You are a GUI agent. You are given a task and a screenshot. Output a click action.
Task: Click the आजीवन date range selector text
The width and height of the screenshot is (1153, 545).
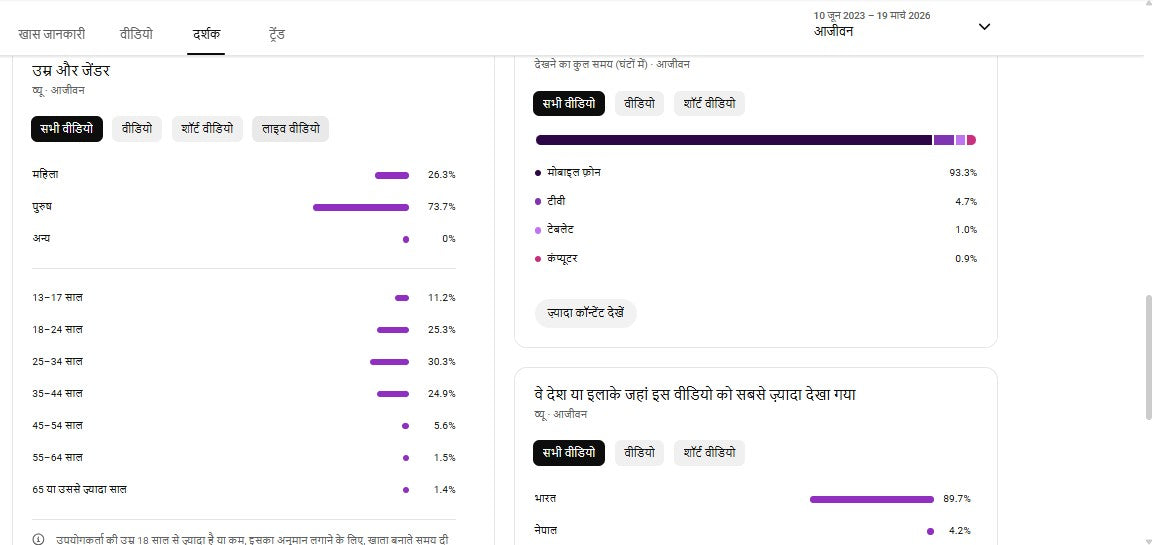pos(834,32)
